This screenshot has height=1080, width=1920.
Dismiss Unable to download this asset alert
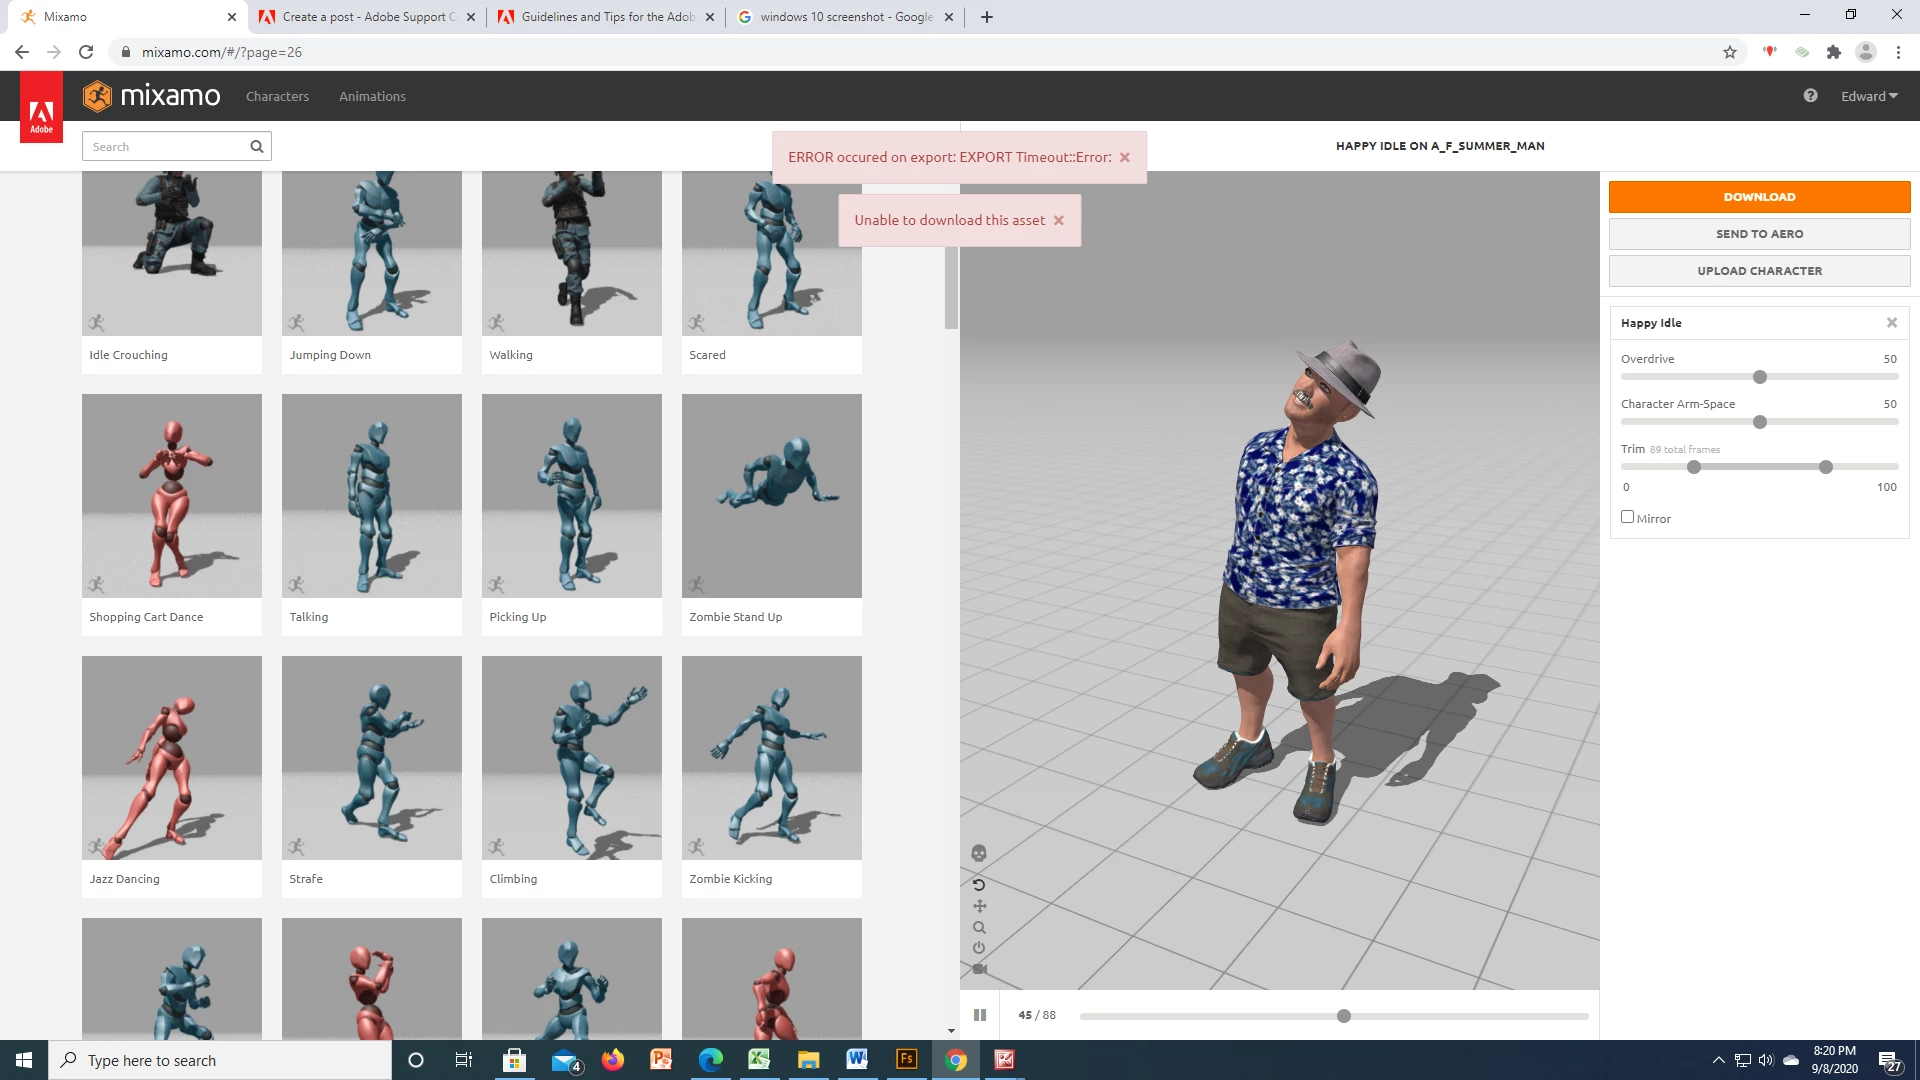pyautogui.click(x=1058, y=220)
